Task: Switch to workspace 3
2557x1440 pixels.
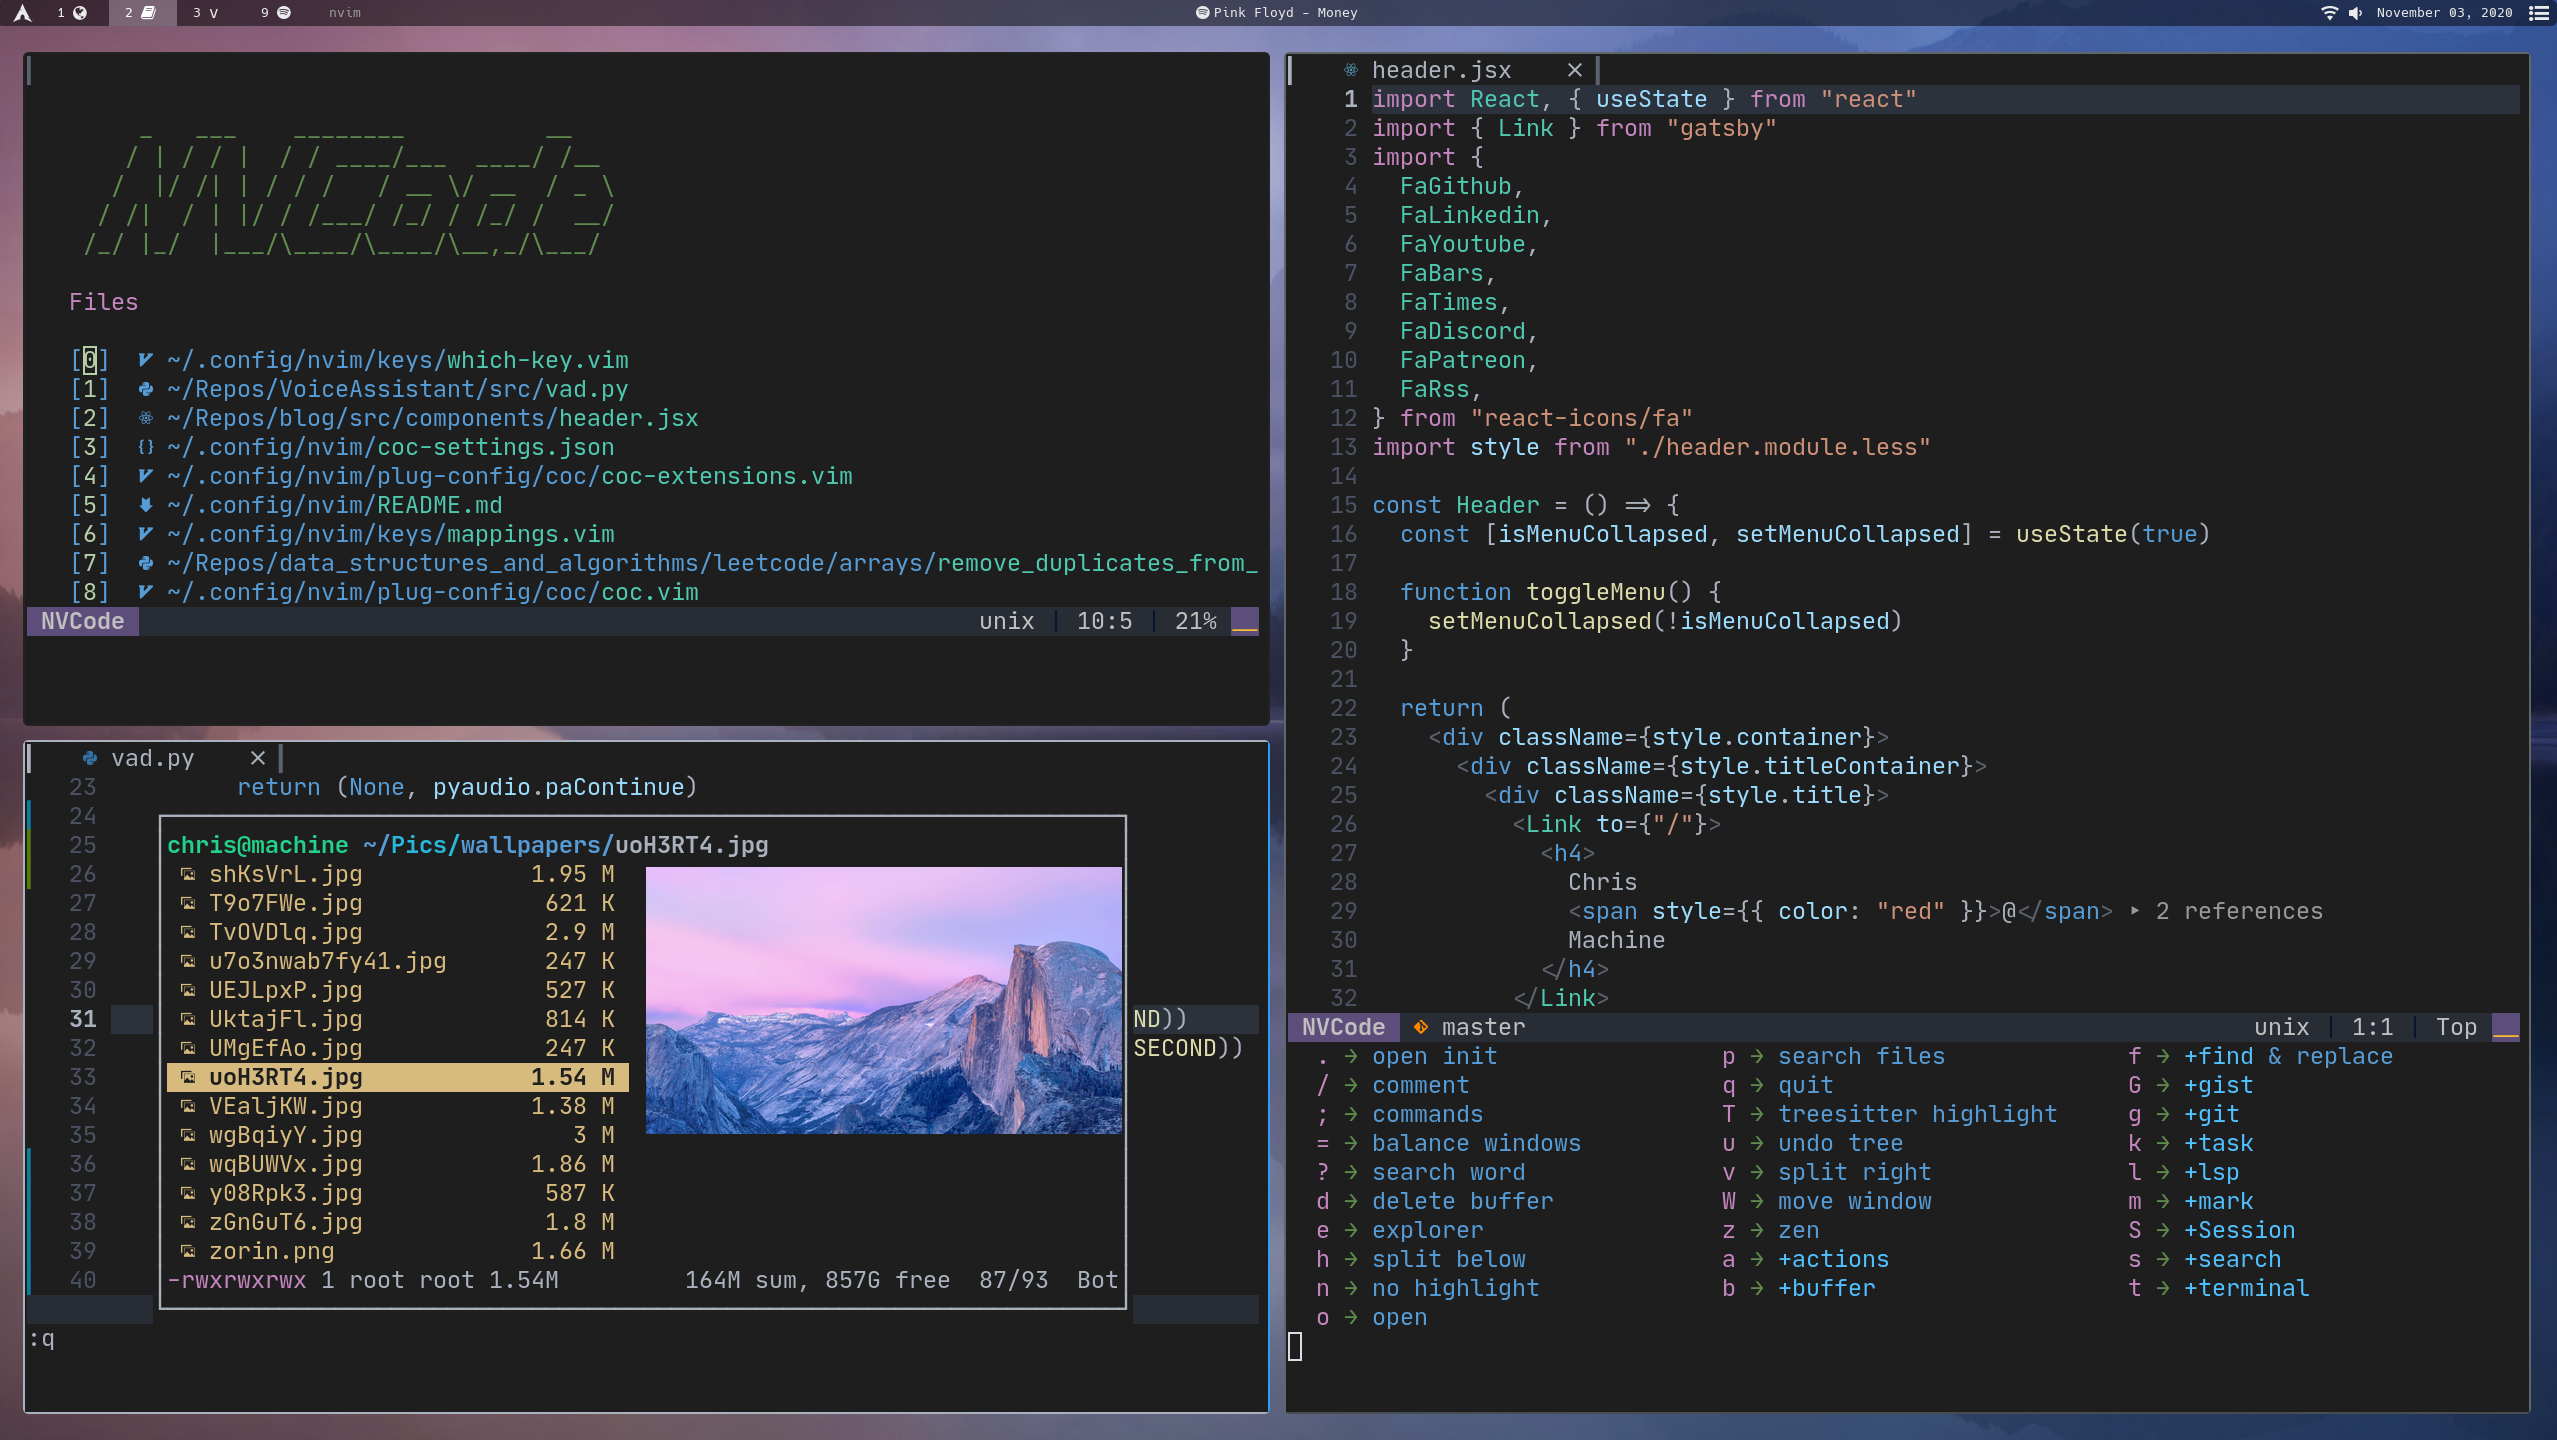Action: point(205,13)
